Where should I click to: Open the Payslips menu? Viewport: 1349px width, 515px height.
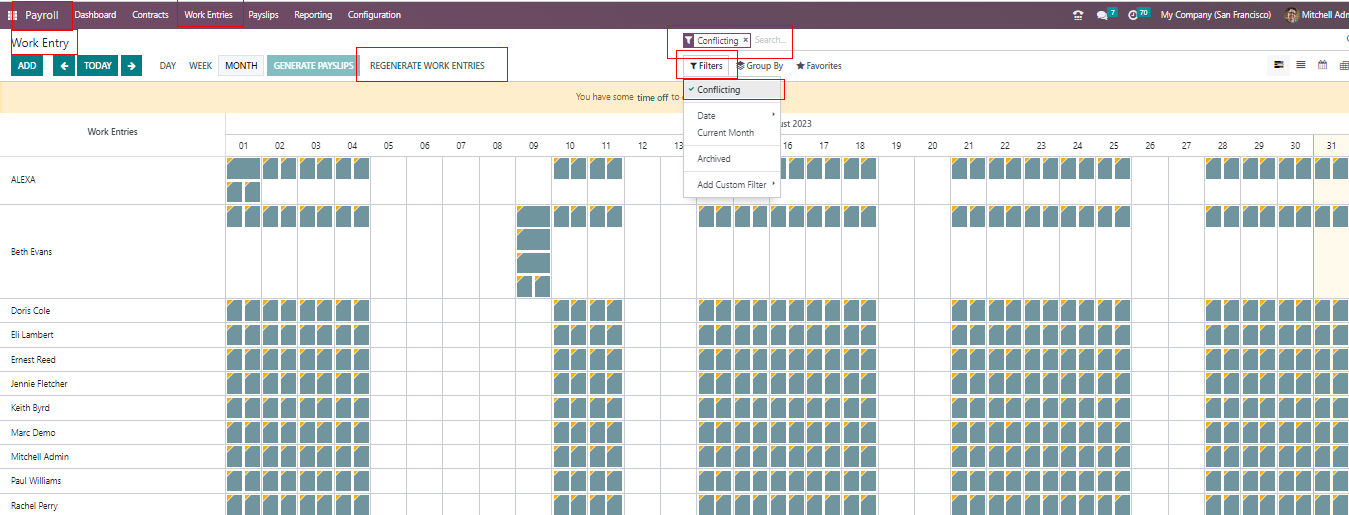pos(263,15)
